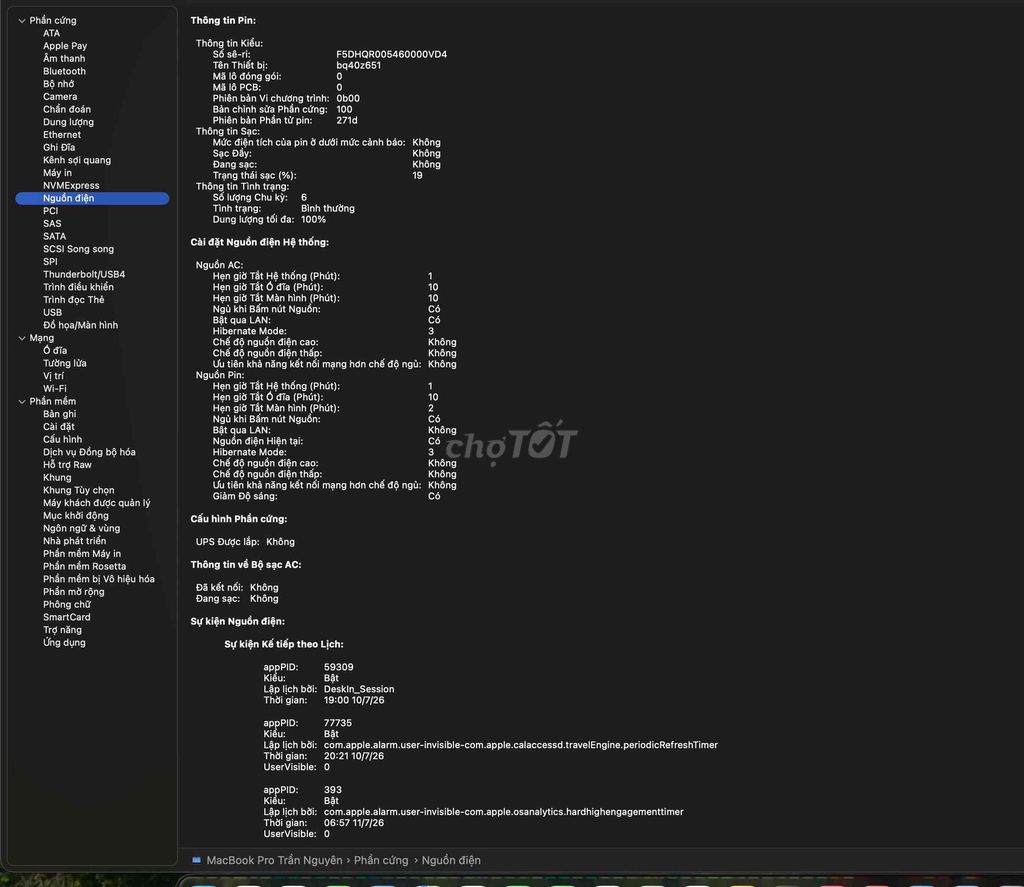Viewport: 1024px width, 887px height.
Task: Collapse the Mạng section chevron
Action: click(x=22, y=338)
